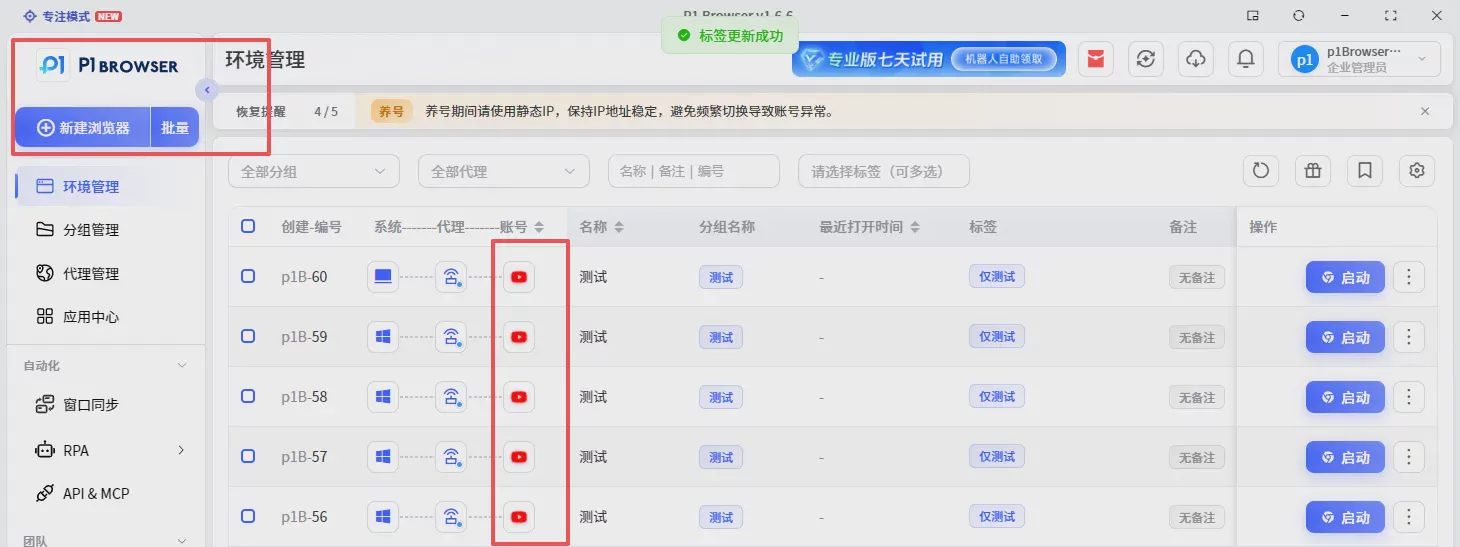Expand the p1Browser account dropdown
Image resolution: width=1460 pixels, height=547 pixels.
1360,60
